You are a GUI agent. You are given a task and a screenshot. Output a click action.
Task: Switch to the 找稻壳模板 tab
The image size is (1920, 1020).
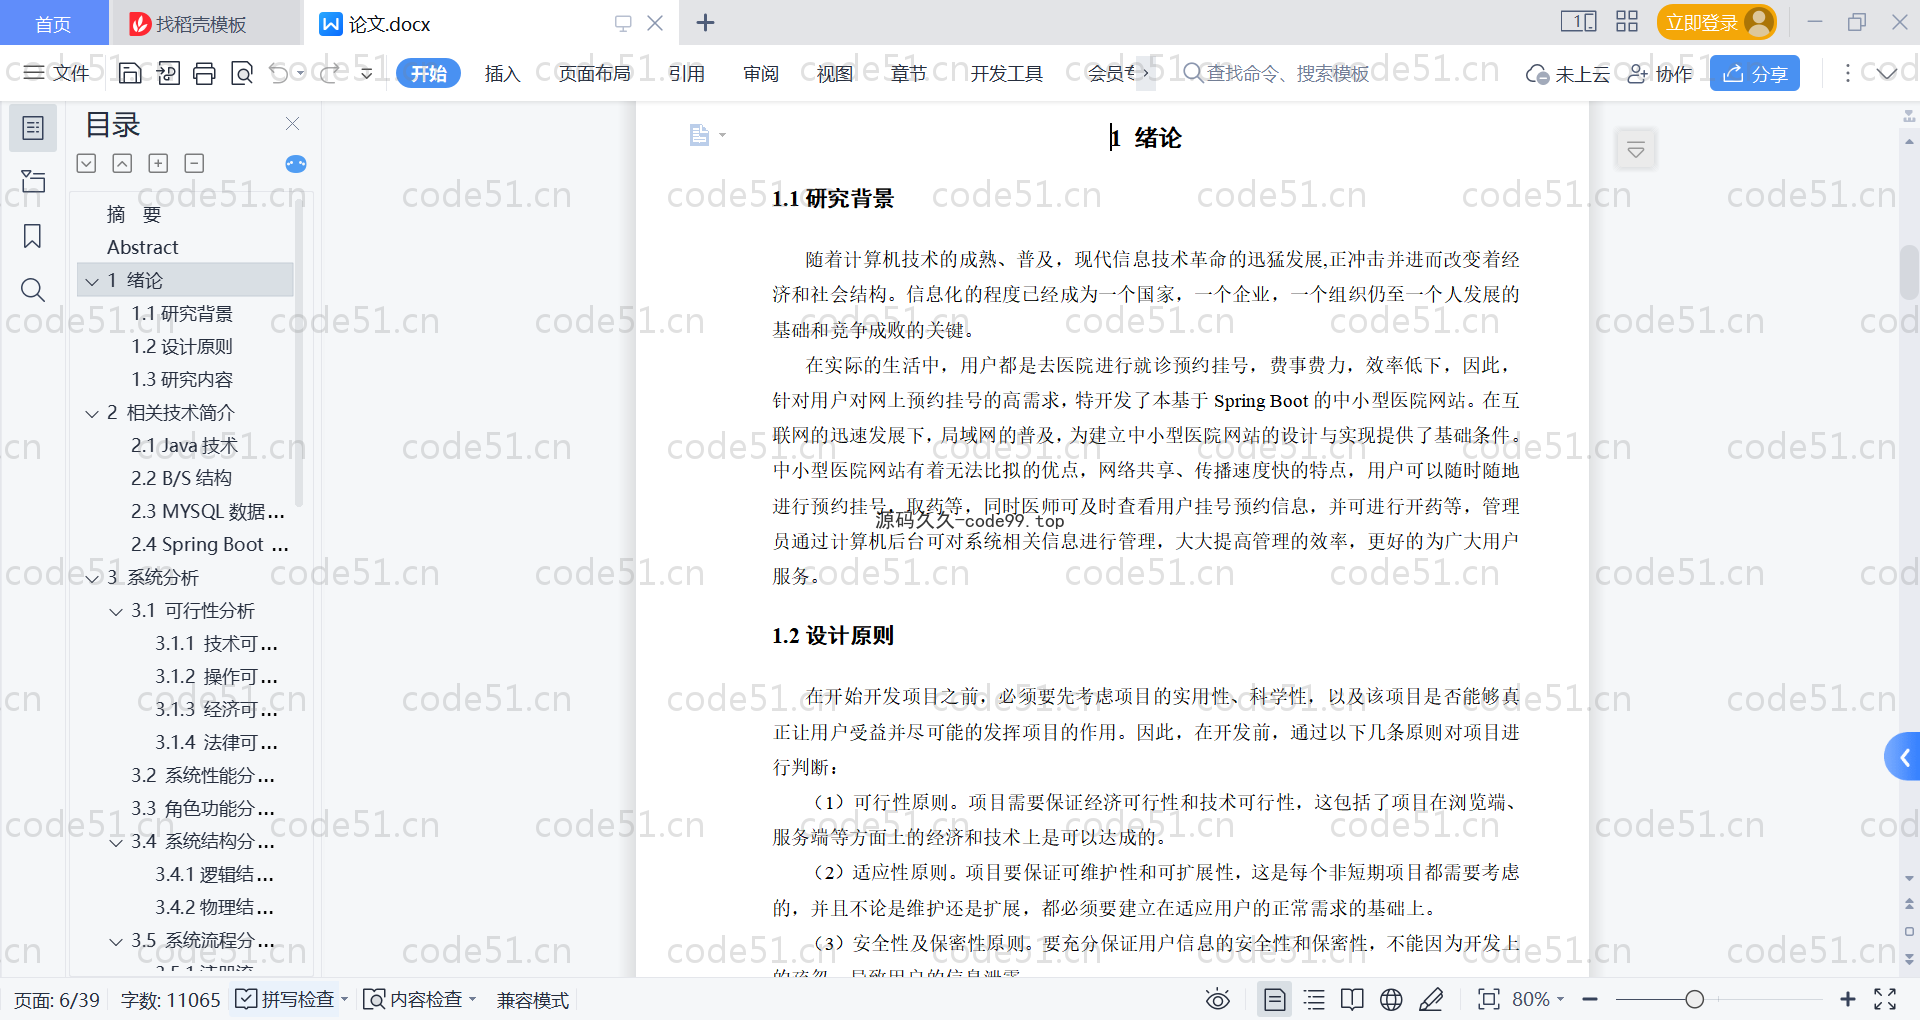tap(205, 23)
